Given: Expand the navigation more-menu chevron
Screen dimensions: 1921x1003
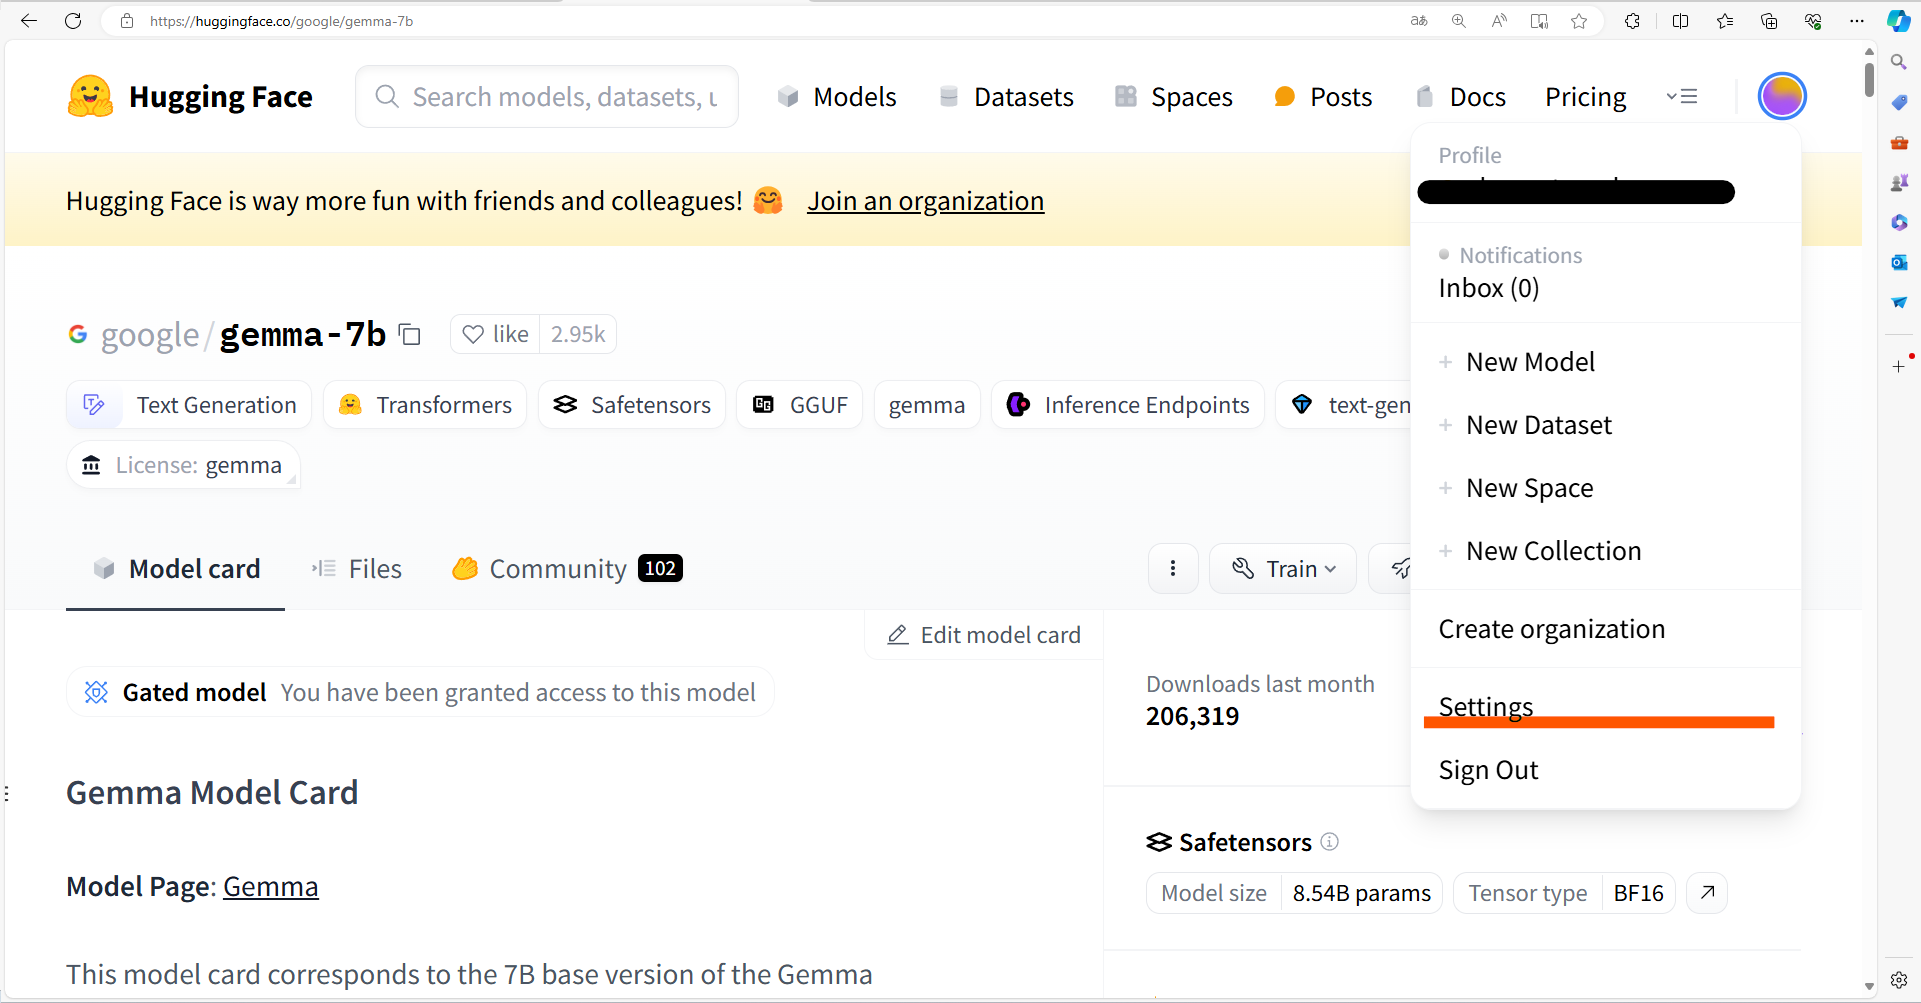Looking at the screenshot, I should [x=1682, y=97].
